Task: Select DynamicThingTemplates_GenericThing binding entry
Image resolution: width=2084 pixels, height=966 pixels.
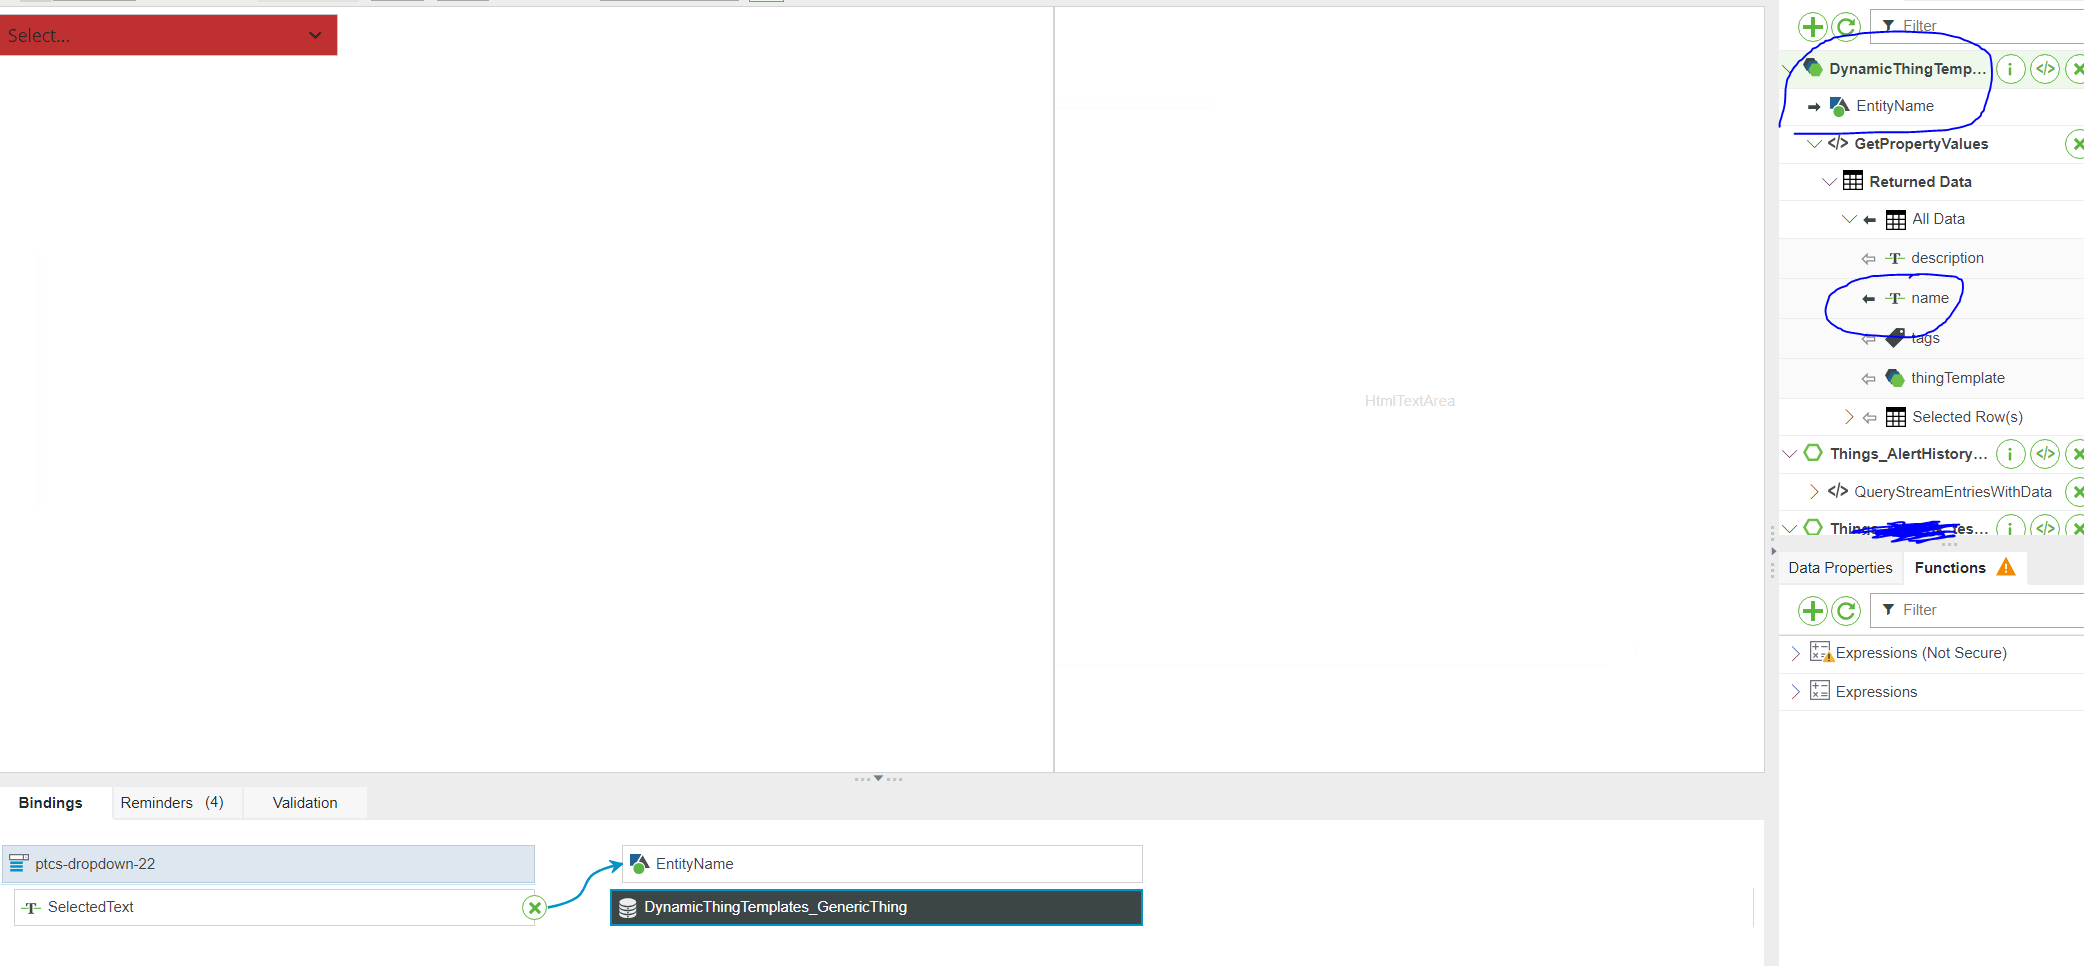Action: (x=876, y=907)
